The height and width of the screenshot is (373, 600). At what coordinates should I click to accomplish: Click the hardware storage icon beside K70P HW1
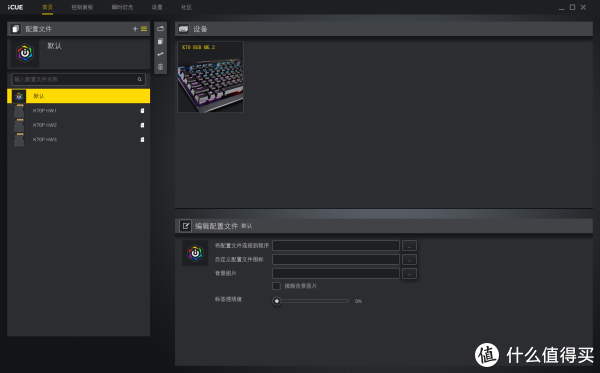pyautogui.click(x=142, y=111)
